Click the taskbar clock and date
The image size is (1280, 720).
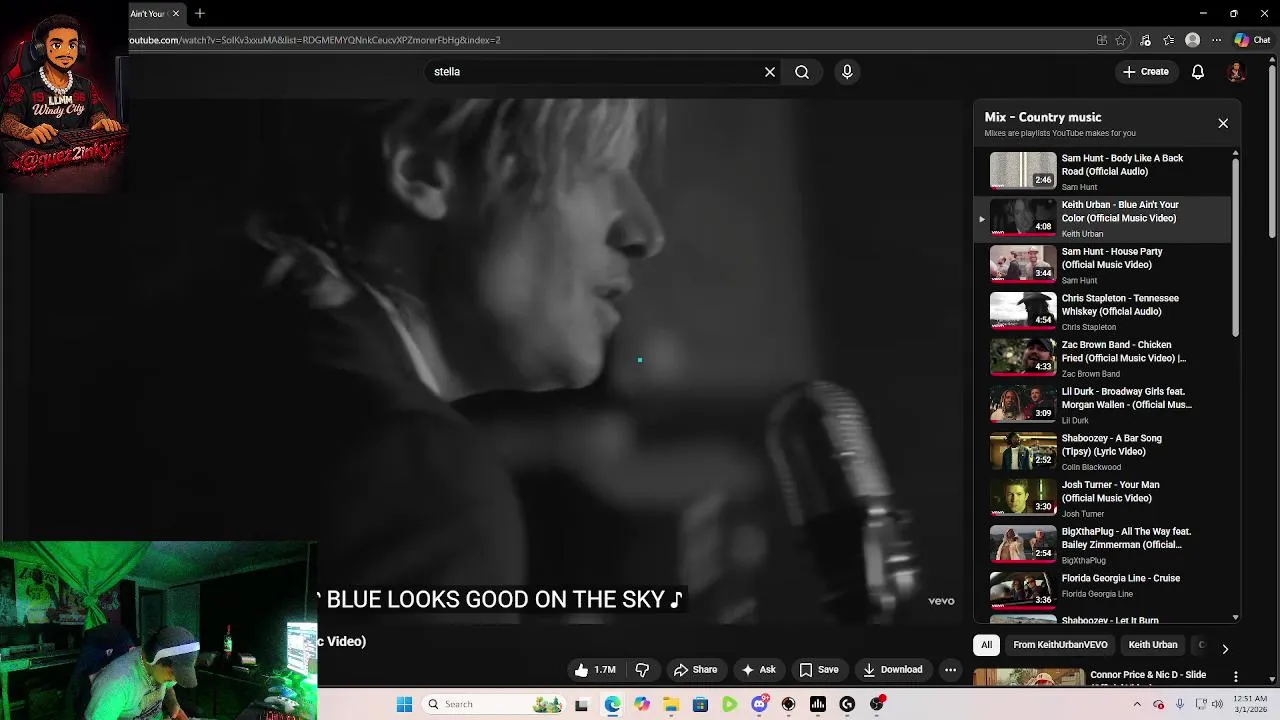pos(1251,704)
